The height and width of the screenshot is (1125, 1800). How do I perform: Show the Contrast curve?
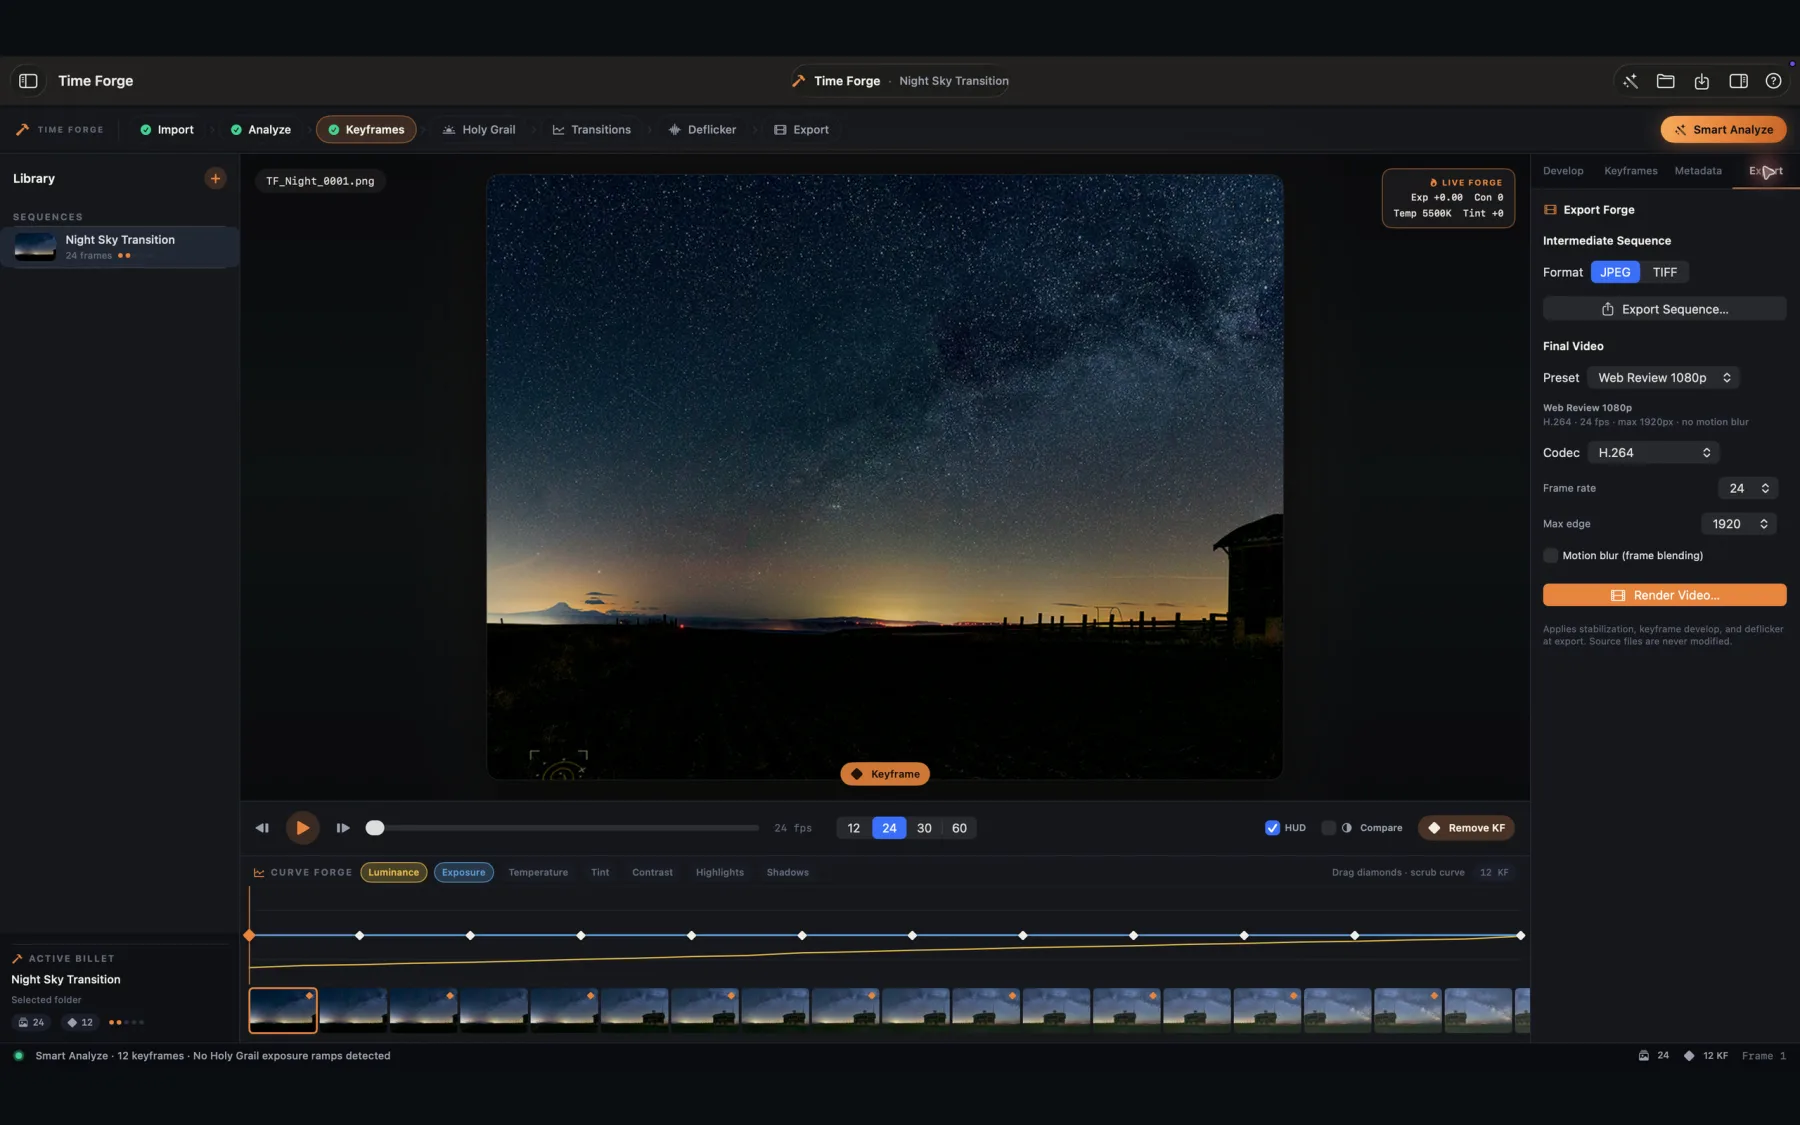[652, 873]
